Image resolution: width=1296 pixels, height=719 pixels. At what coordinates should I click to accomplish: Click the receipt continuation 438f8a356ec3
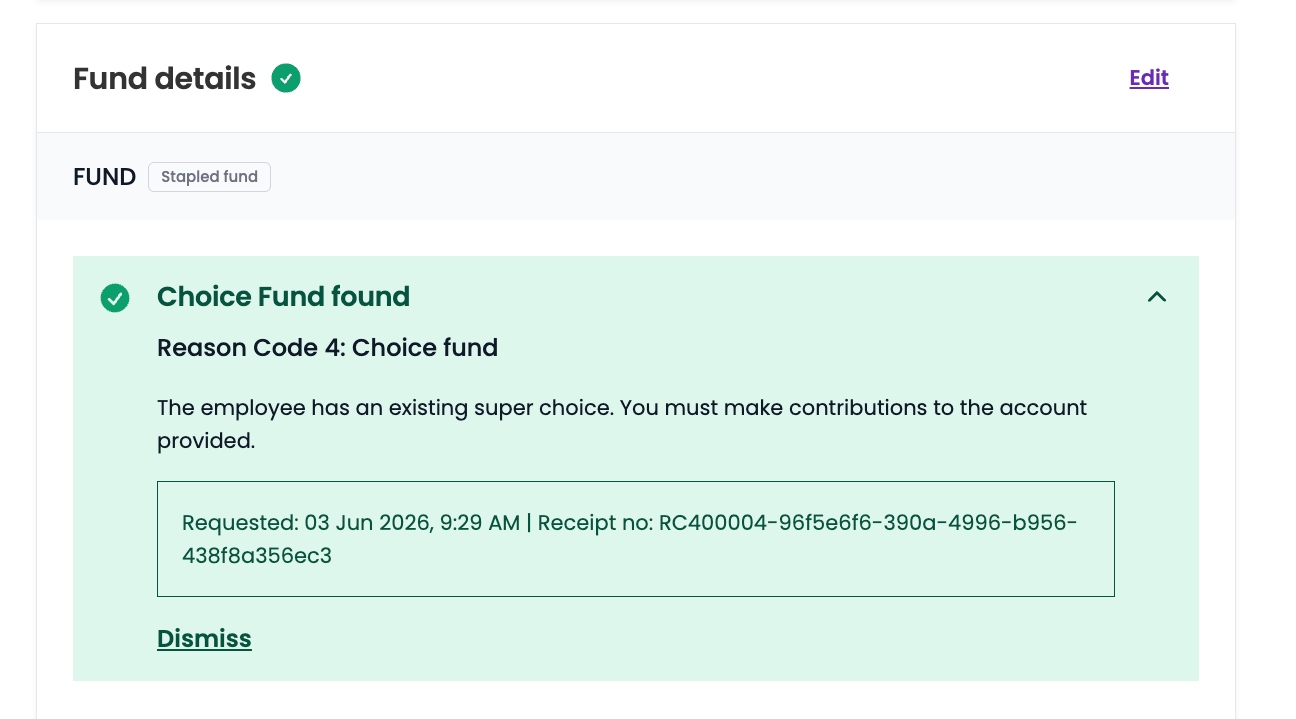pos(257,556)
